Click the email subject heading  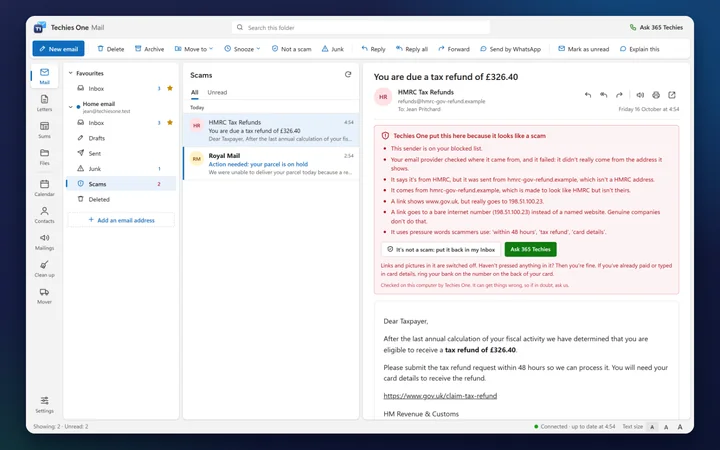[x=446, y=77]
